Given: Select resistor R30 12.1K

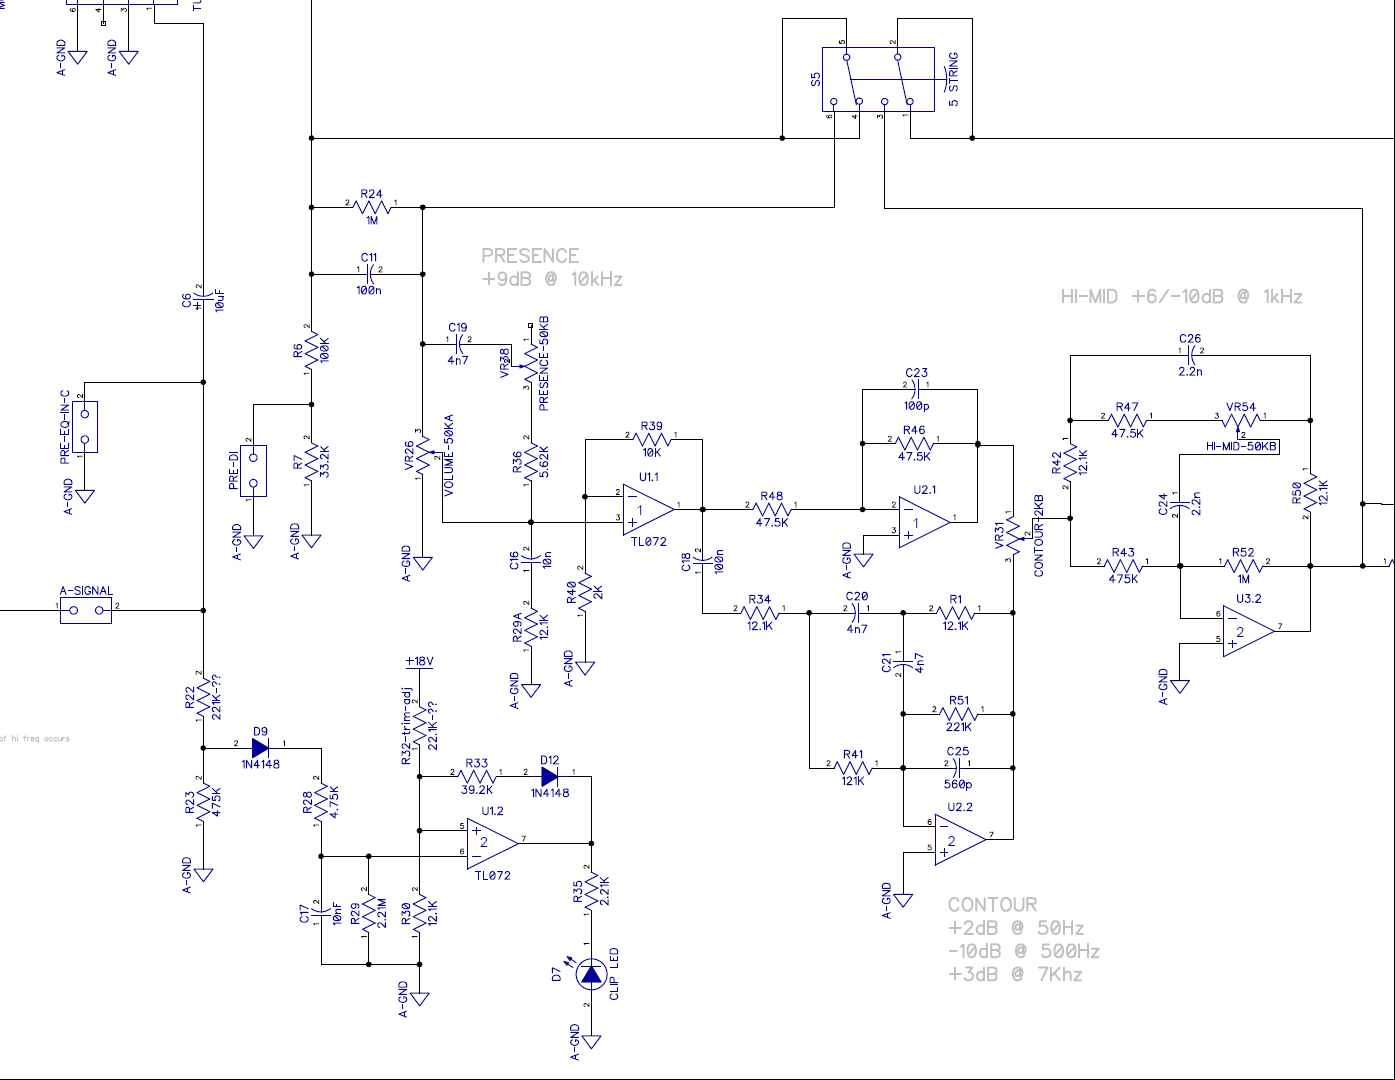Looking at the screenshot, I should 419,912.
